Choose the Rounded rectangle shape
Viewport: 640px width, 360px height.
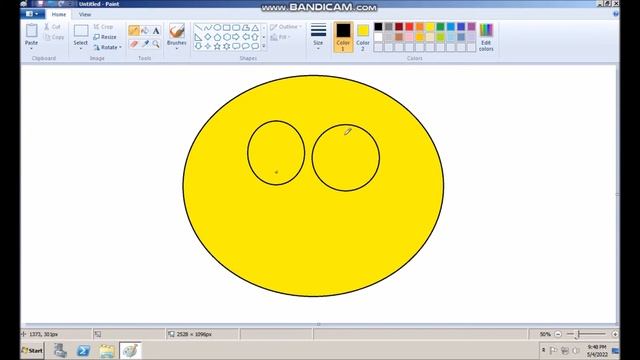point(236,28)
